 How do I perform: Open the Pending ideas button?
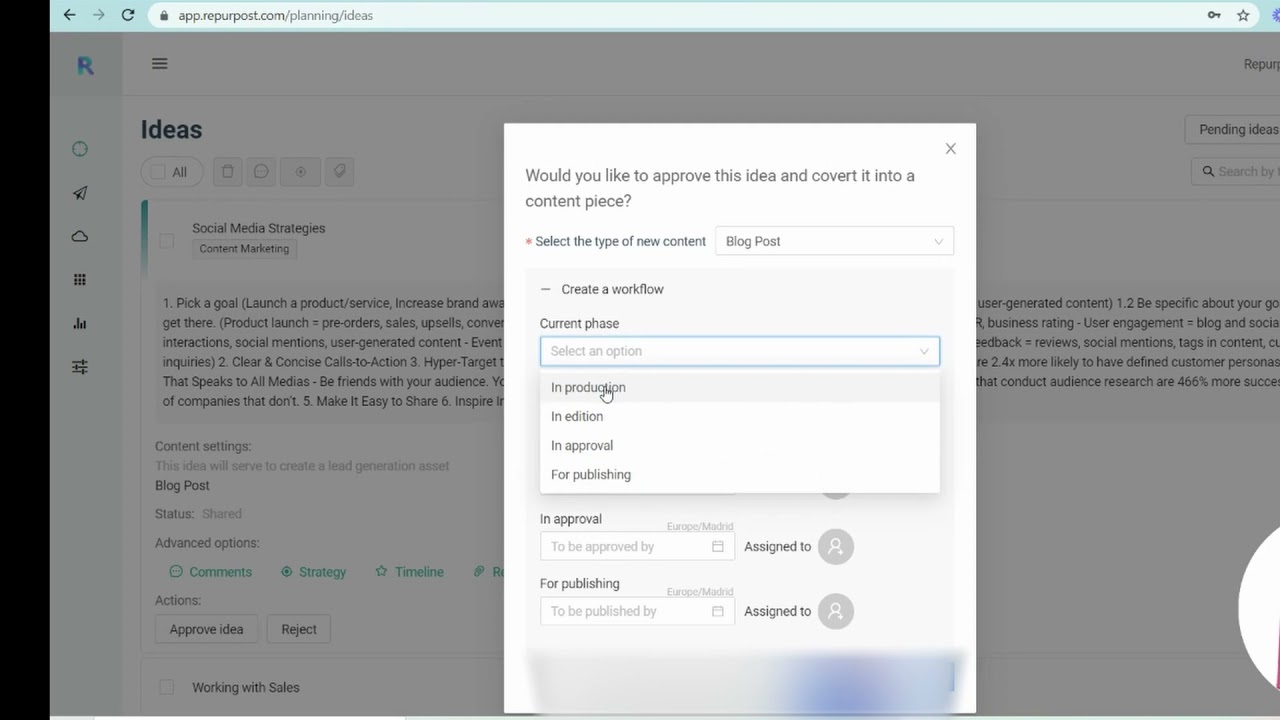[1233, 129]
